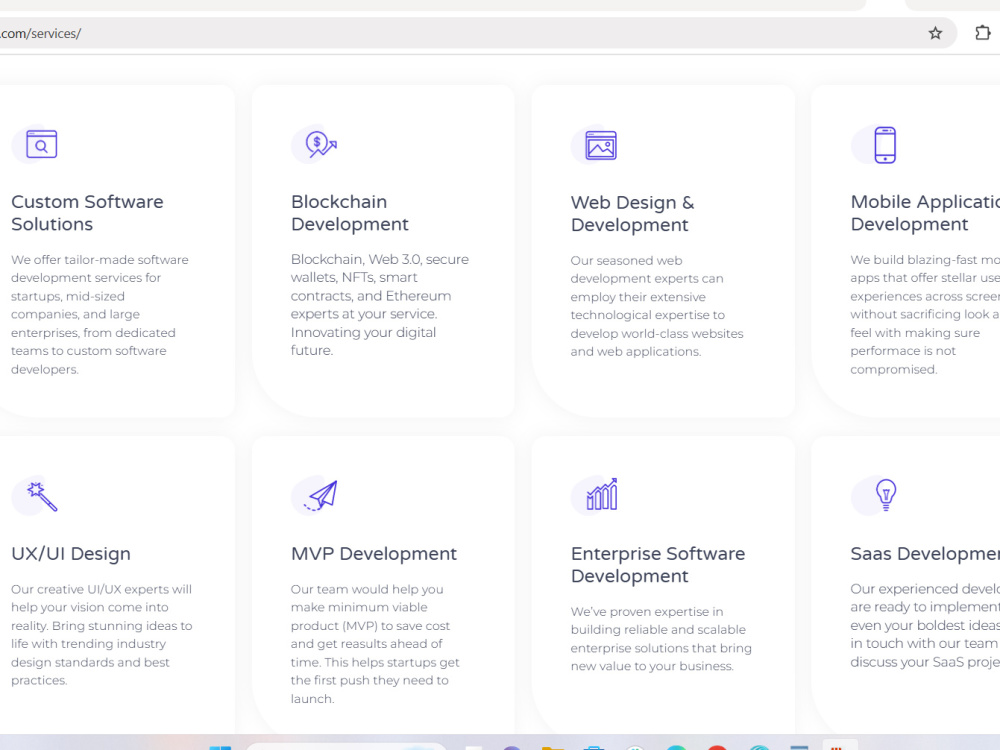The width and height of the screenshot is (1000, 750).
Task: Click text "Innovating your digital"
Action: point(363,332)
